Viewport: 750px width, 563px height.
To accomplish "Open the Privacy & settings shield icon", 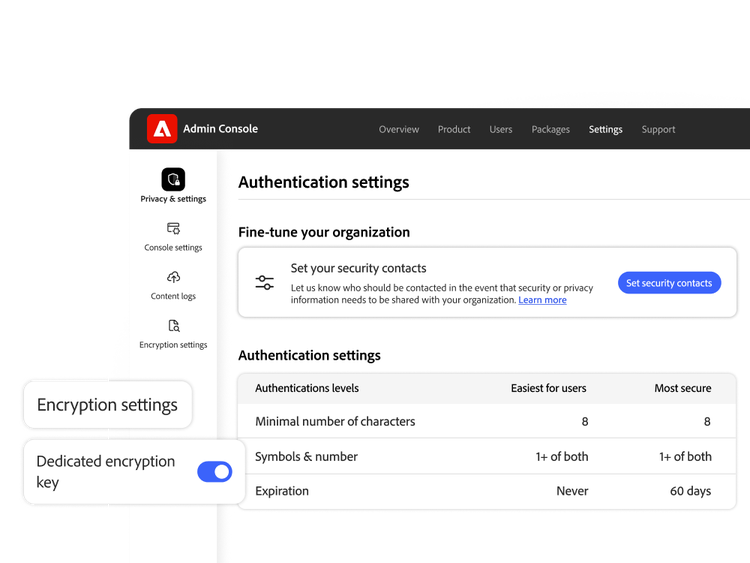I will (x=173, y=179).
